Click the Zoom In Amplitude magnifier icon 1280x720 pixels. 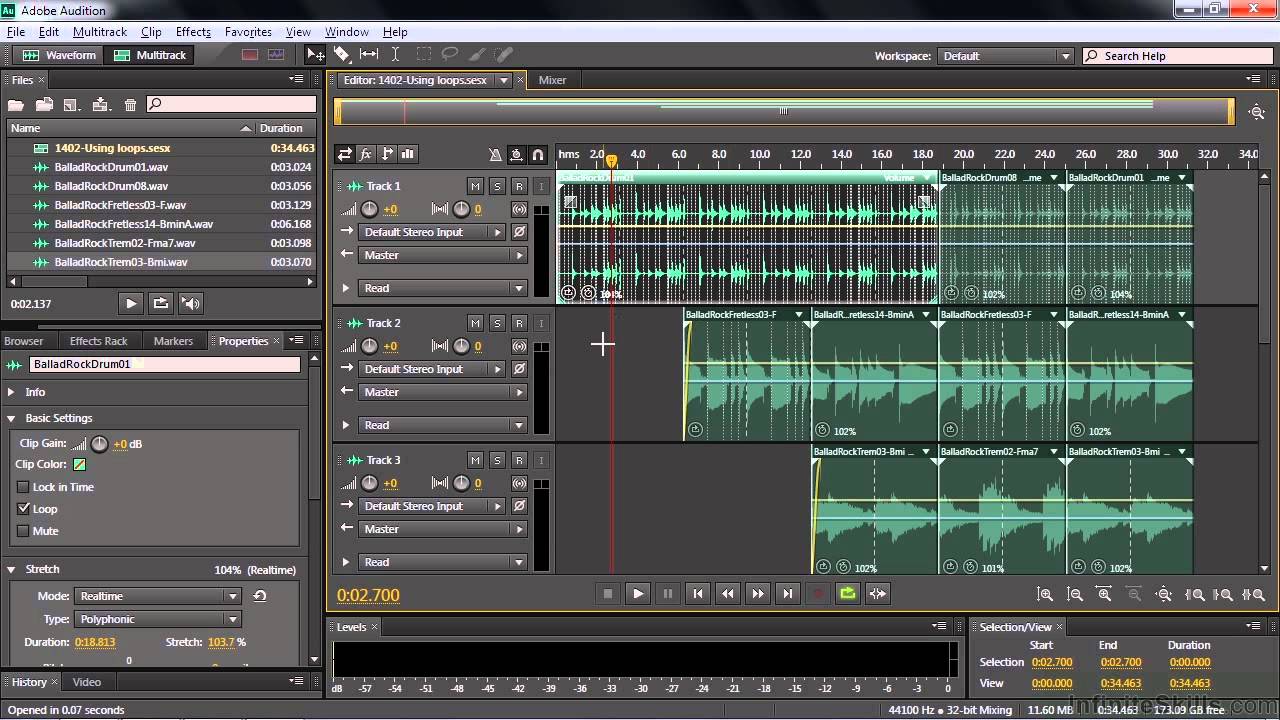1045,595
